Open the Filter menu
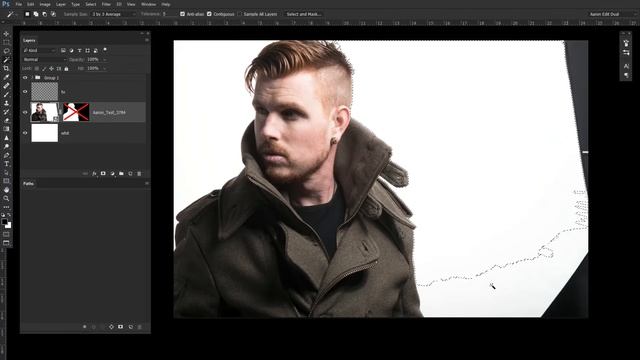 106,4
